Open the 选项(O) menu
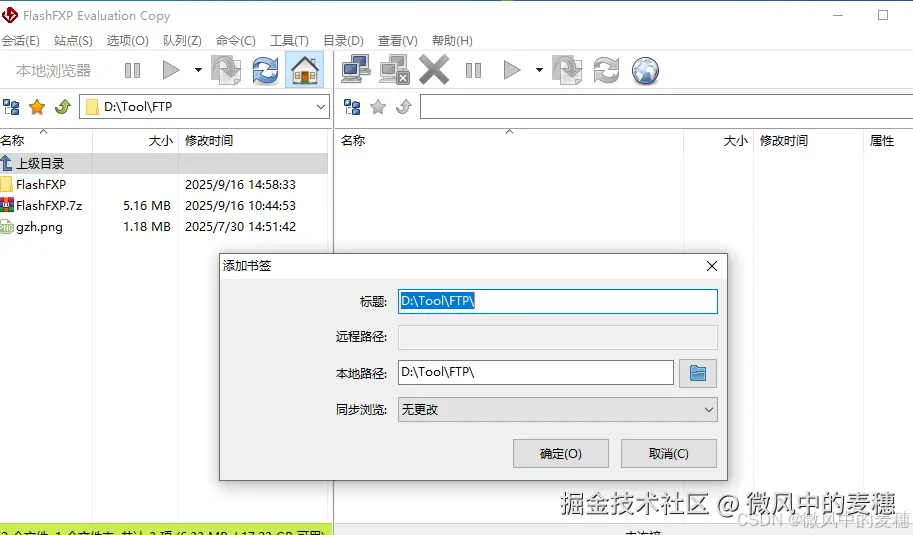The width and height of the screenshot is (913, 535). (128, 41)
